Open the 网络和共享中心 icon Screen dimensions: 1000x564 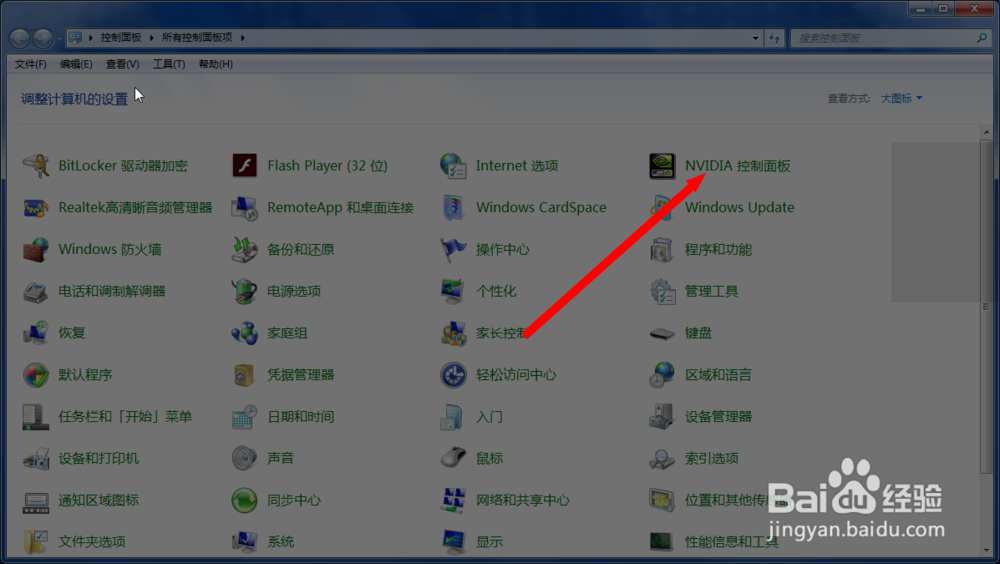click(453, 500)
